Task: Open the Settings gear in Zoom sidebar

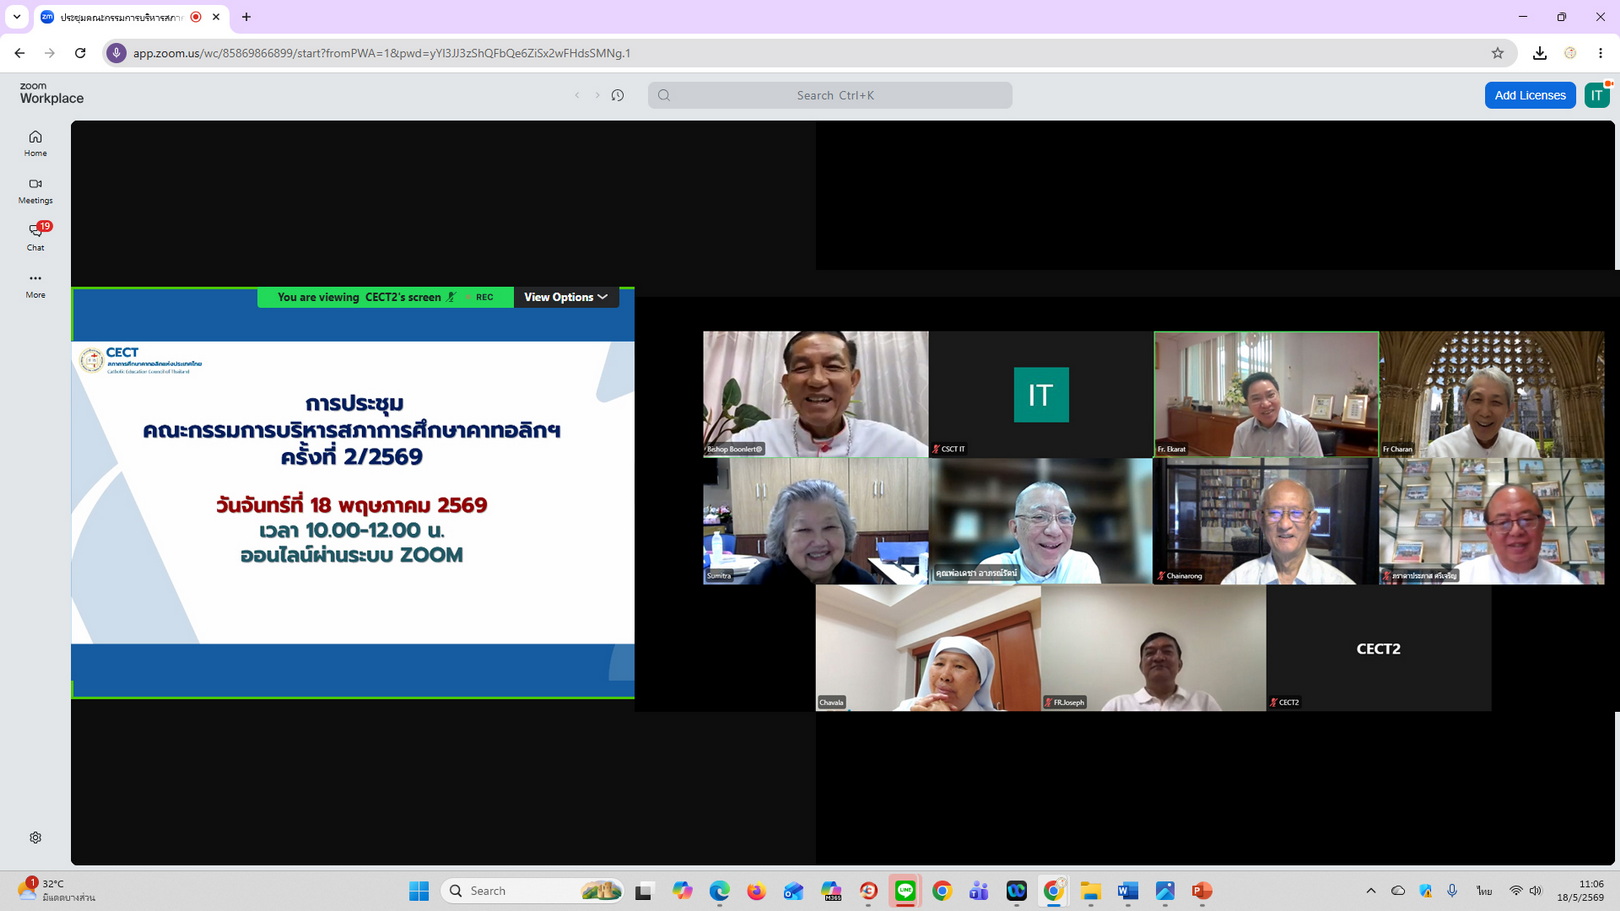Action: [35, 837]
